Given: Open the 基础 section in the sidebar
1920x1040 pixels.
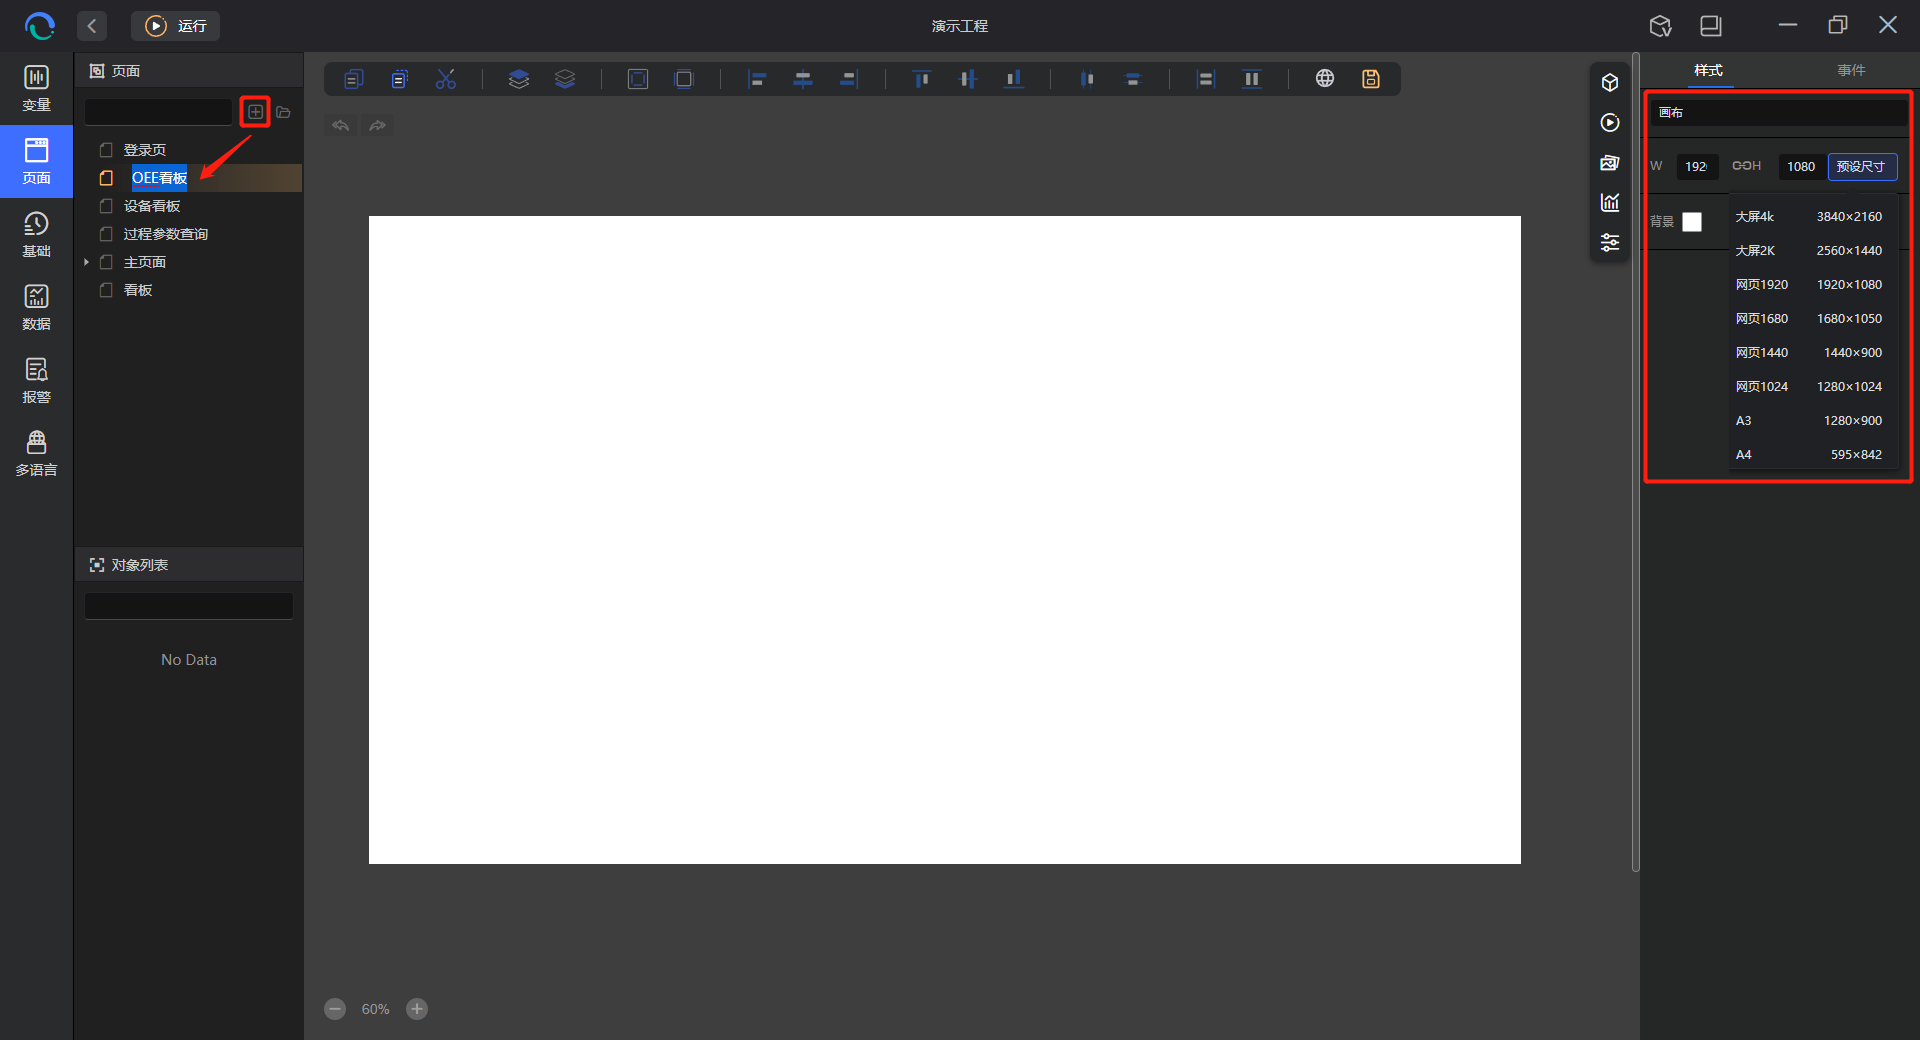Looking at the screenshot, I should pyautogui.click(x=37, y=235).
